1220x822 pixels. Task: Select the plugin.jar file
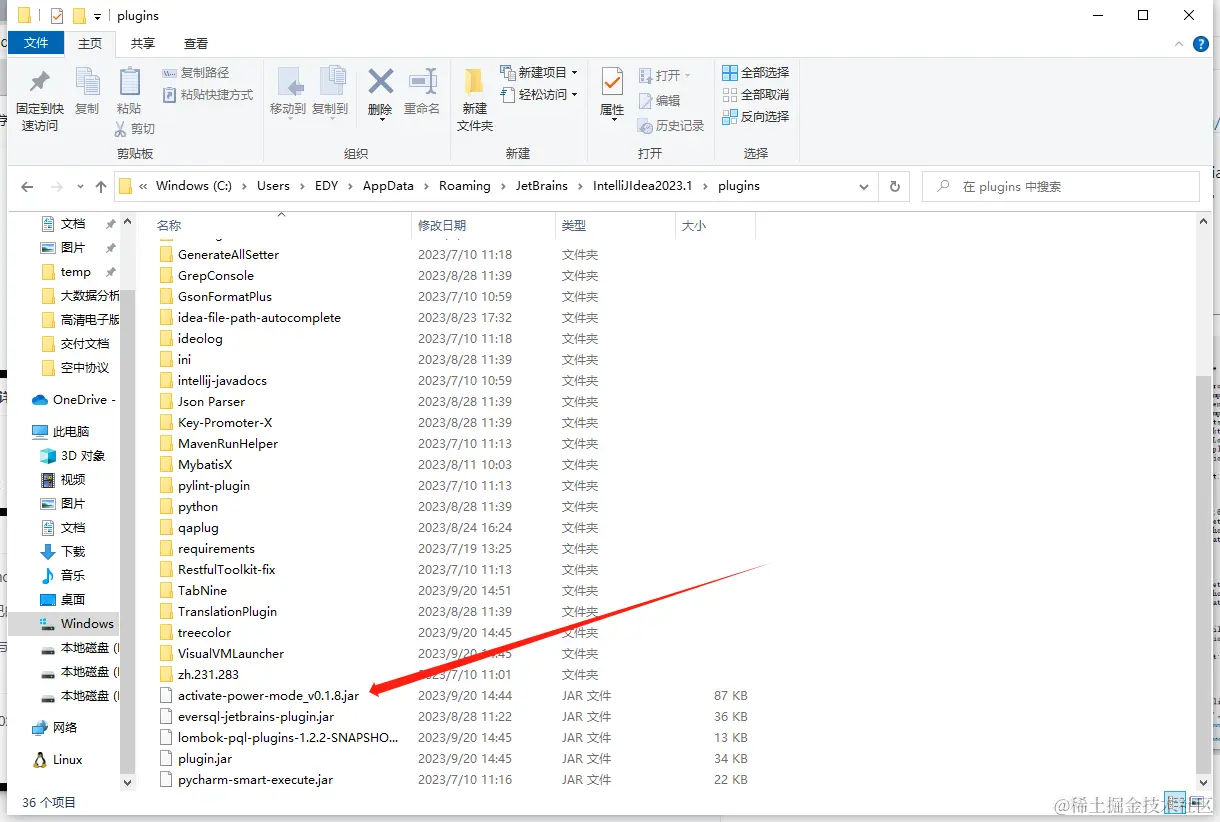(x=205, y=758)
